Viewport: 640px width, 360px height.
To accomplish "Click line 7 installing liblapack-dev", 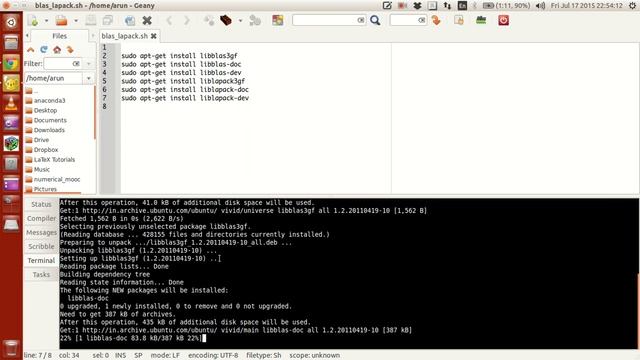I will click(185, 98).
